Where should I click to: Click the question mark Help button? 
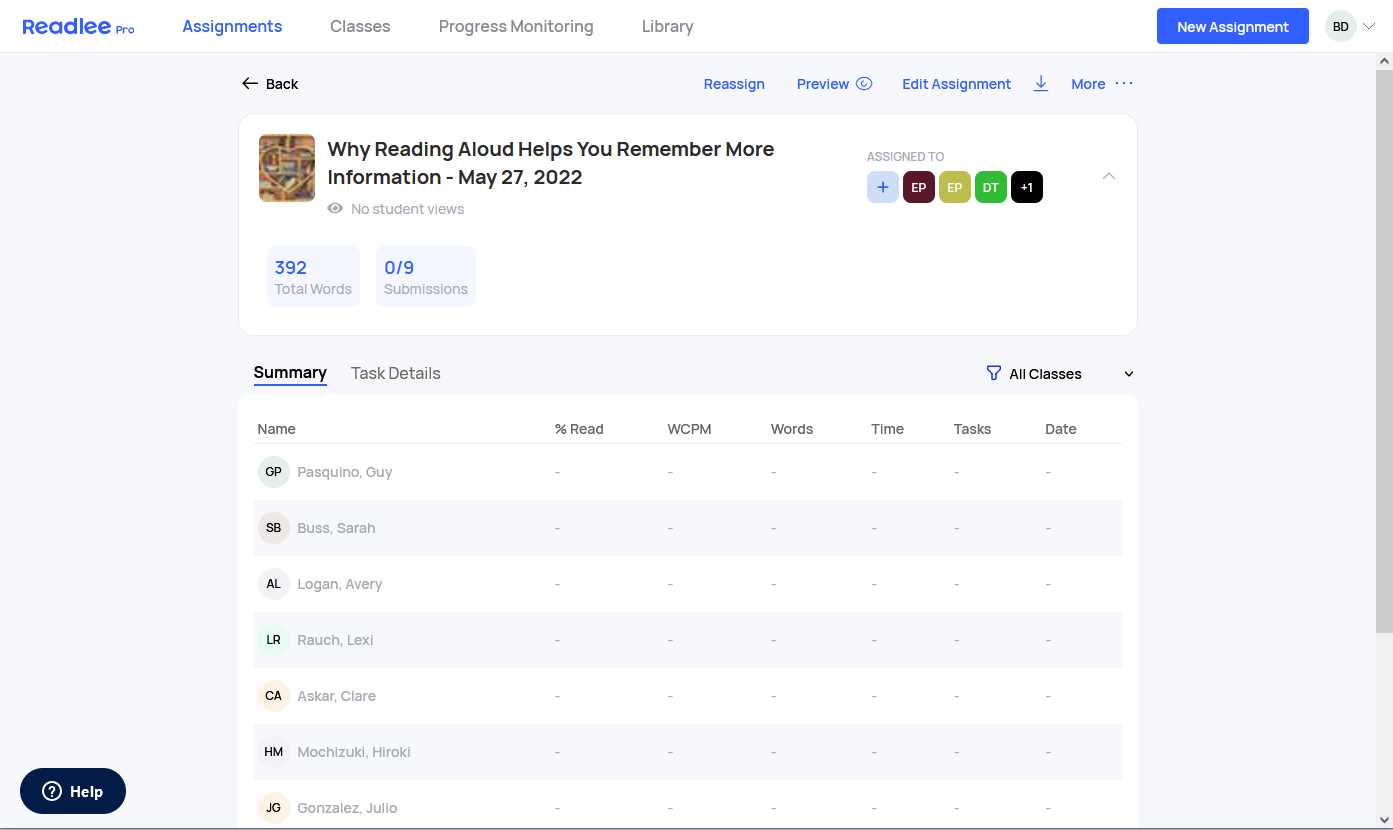(x=73, y=791)
